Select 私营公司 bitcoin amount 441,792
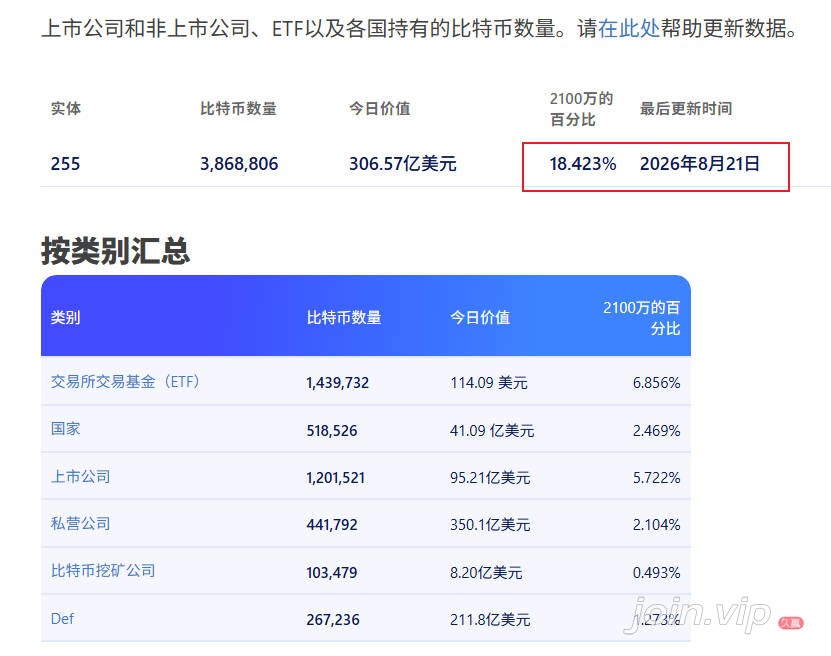The width and height of the screenshot is (831, 656). (x=332, y=525)
